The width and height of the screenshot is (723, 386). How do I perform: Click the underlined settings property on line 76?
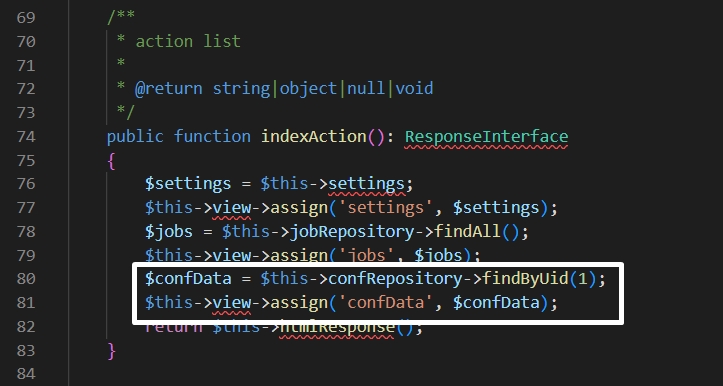click(x=367, y=184)
